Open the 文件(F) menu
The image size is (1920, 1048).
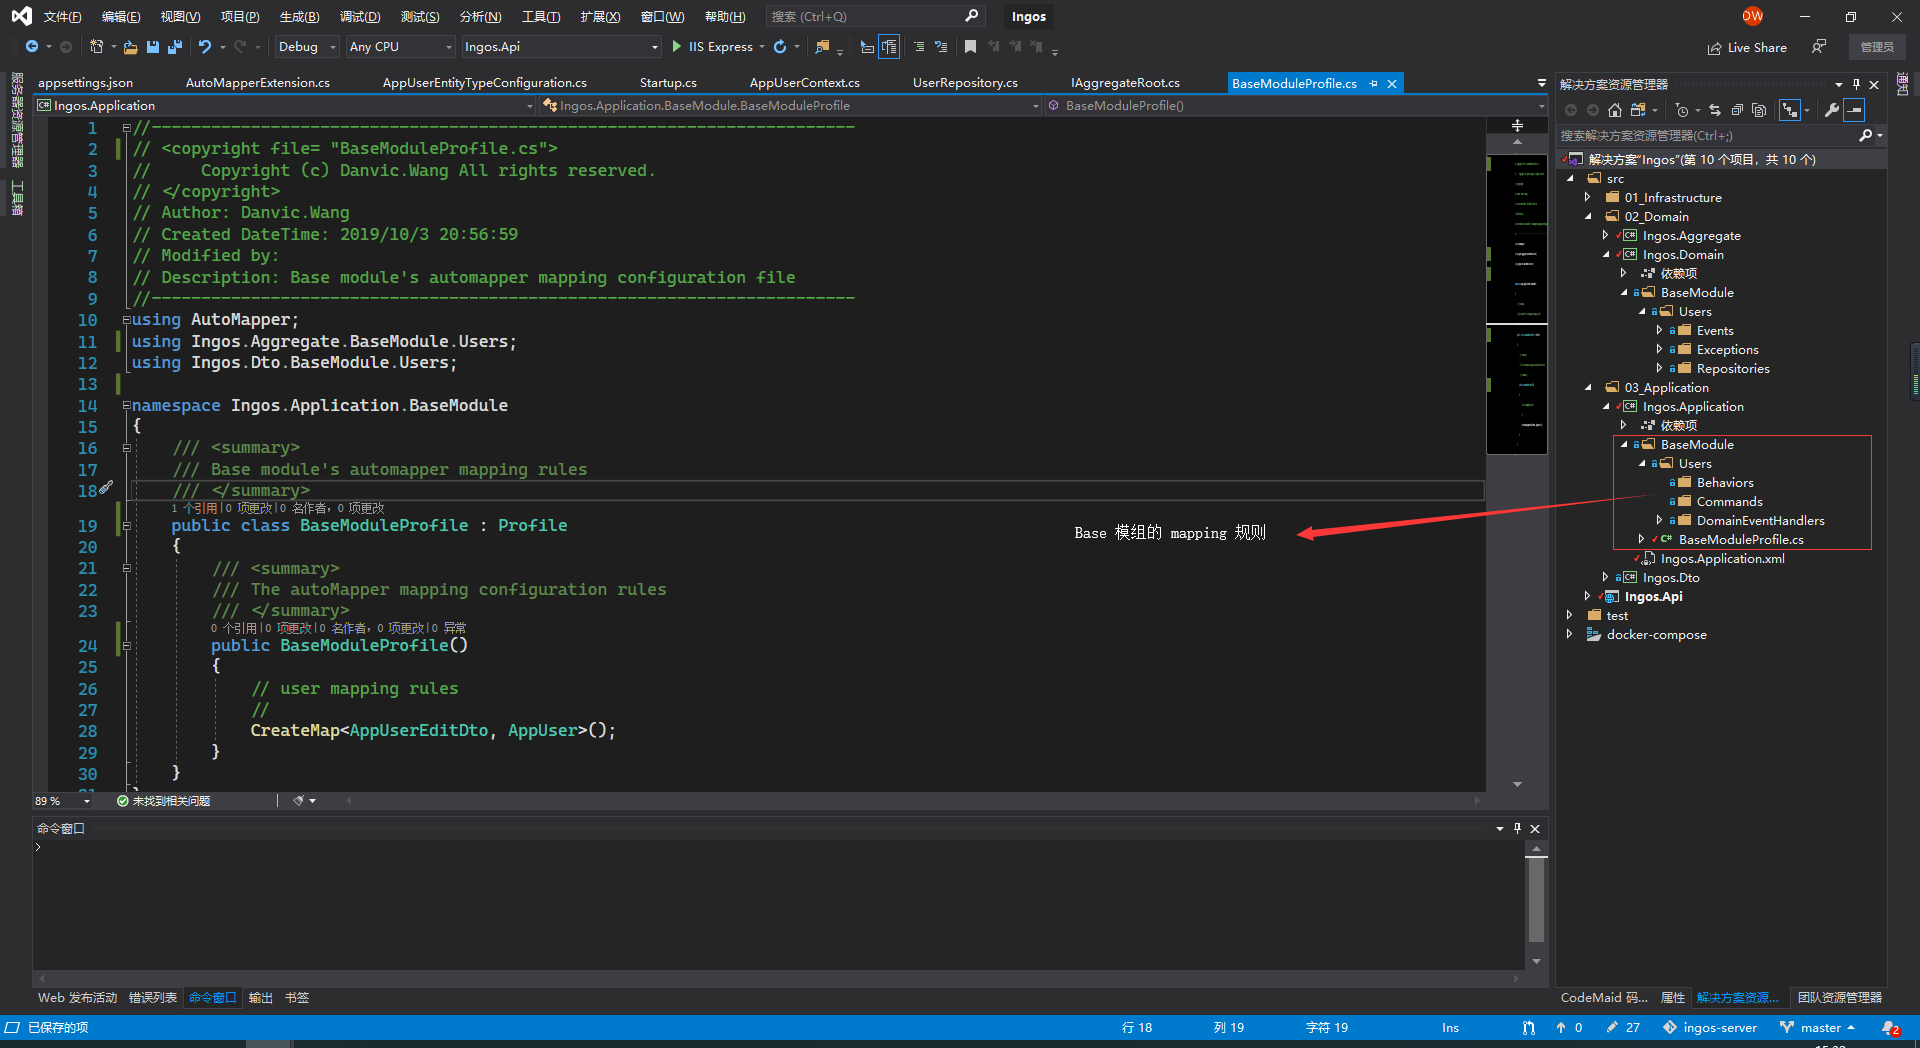[62, 17]
